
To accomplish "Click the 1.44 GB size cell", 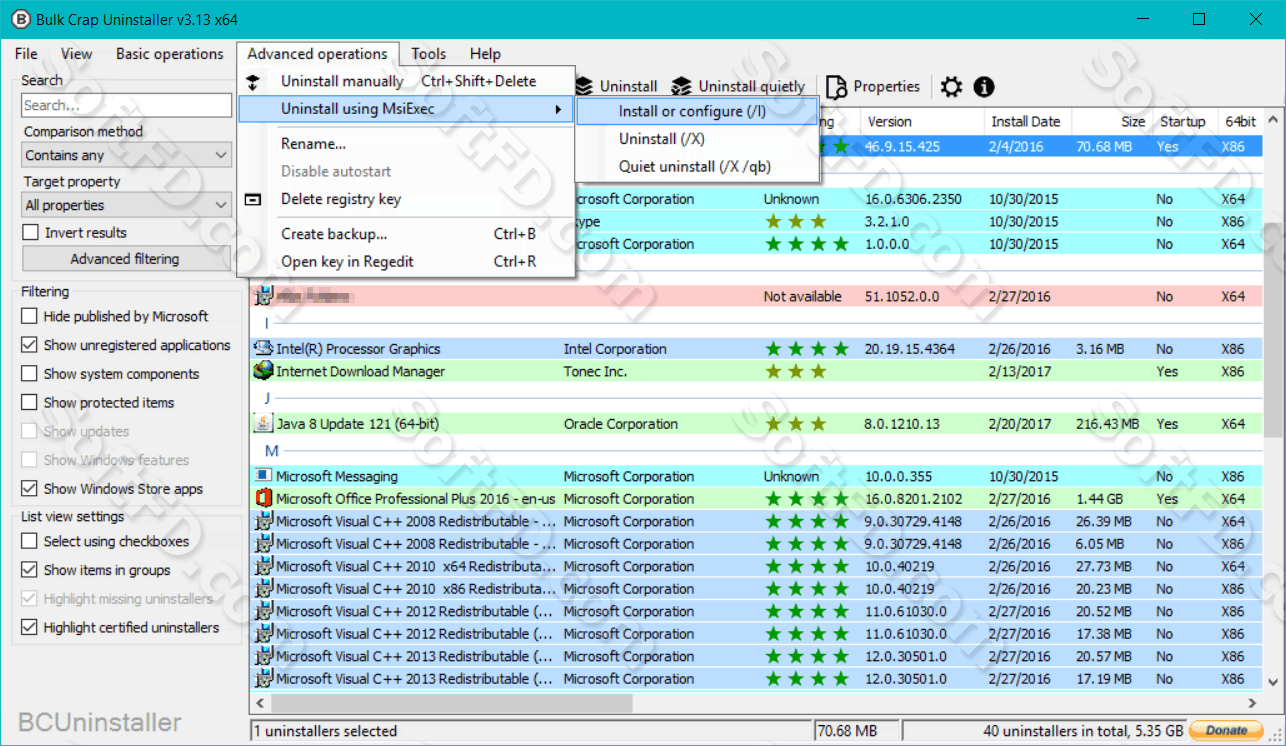I will [1099, 499].
